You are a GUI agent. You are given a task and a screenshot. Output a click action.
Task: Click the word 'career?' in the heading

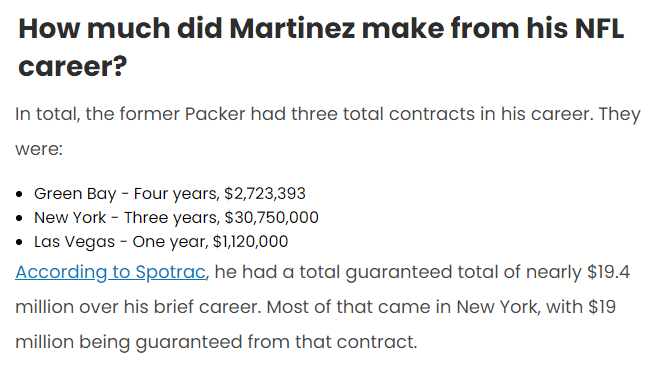click(73, 67)
